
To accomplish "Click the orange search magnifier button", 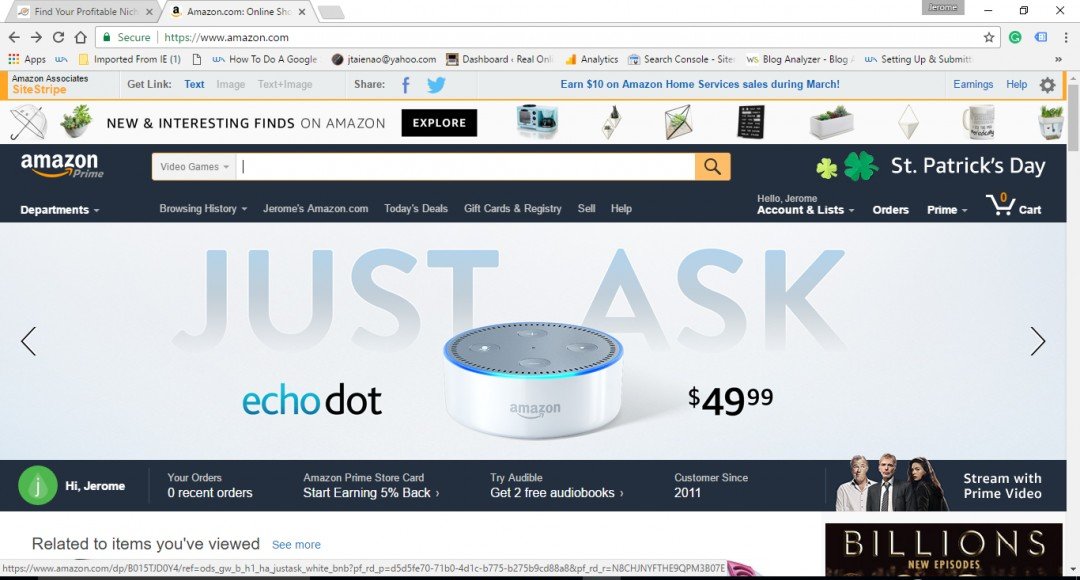I will click(712, 167).
